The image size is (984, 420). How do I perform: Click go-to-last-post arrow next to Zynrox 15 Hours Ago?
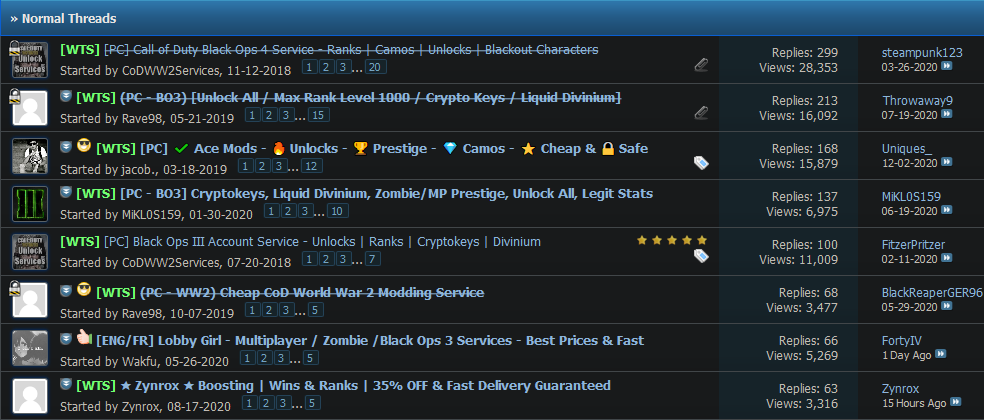click(955, 403)
